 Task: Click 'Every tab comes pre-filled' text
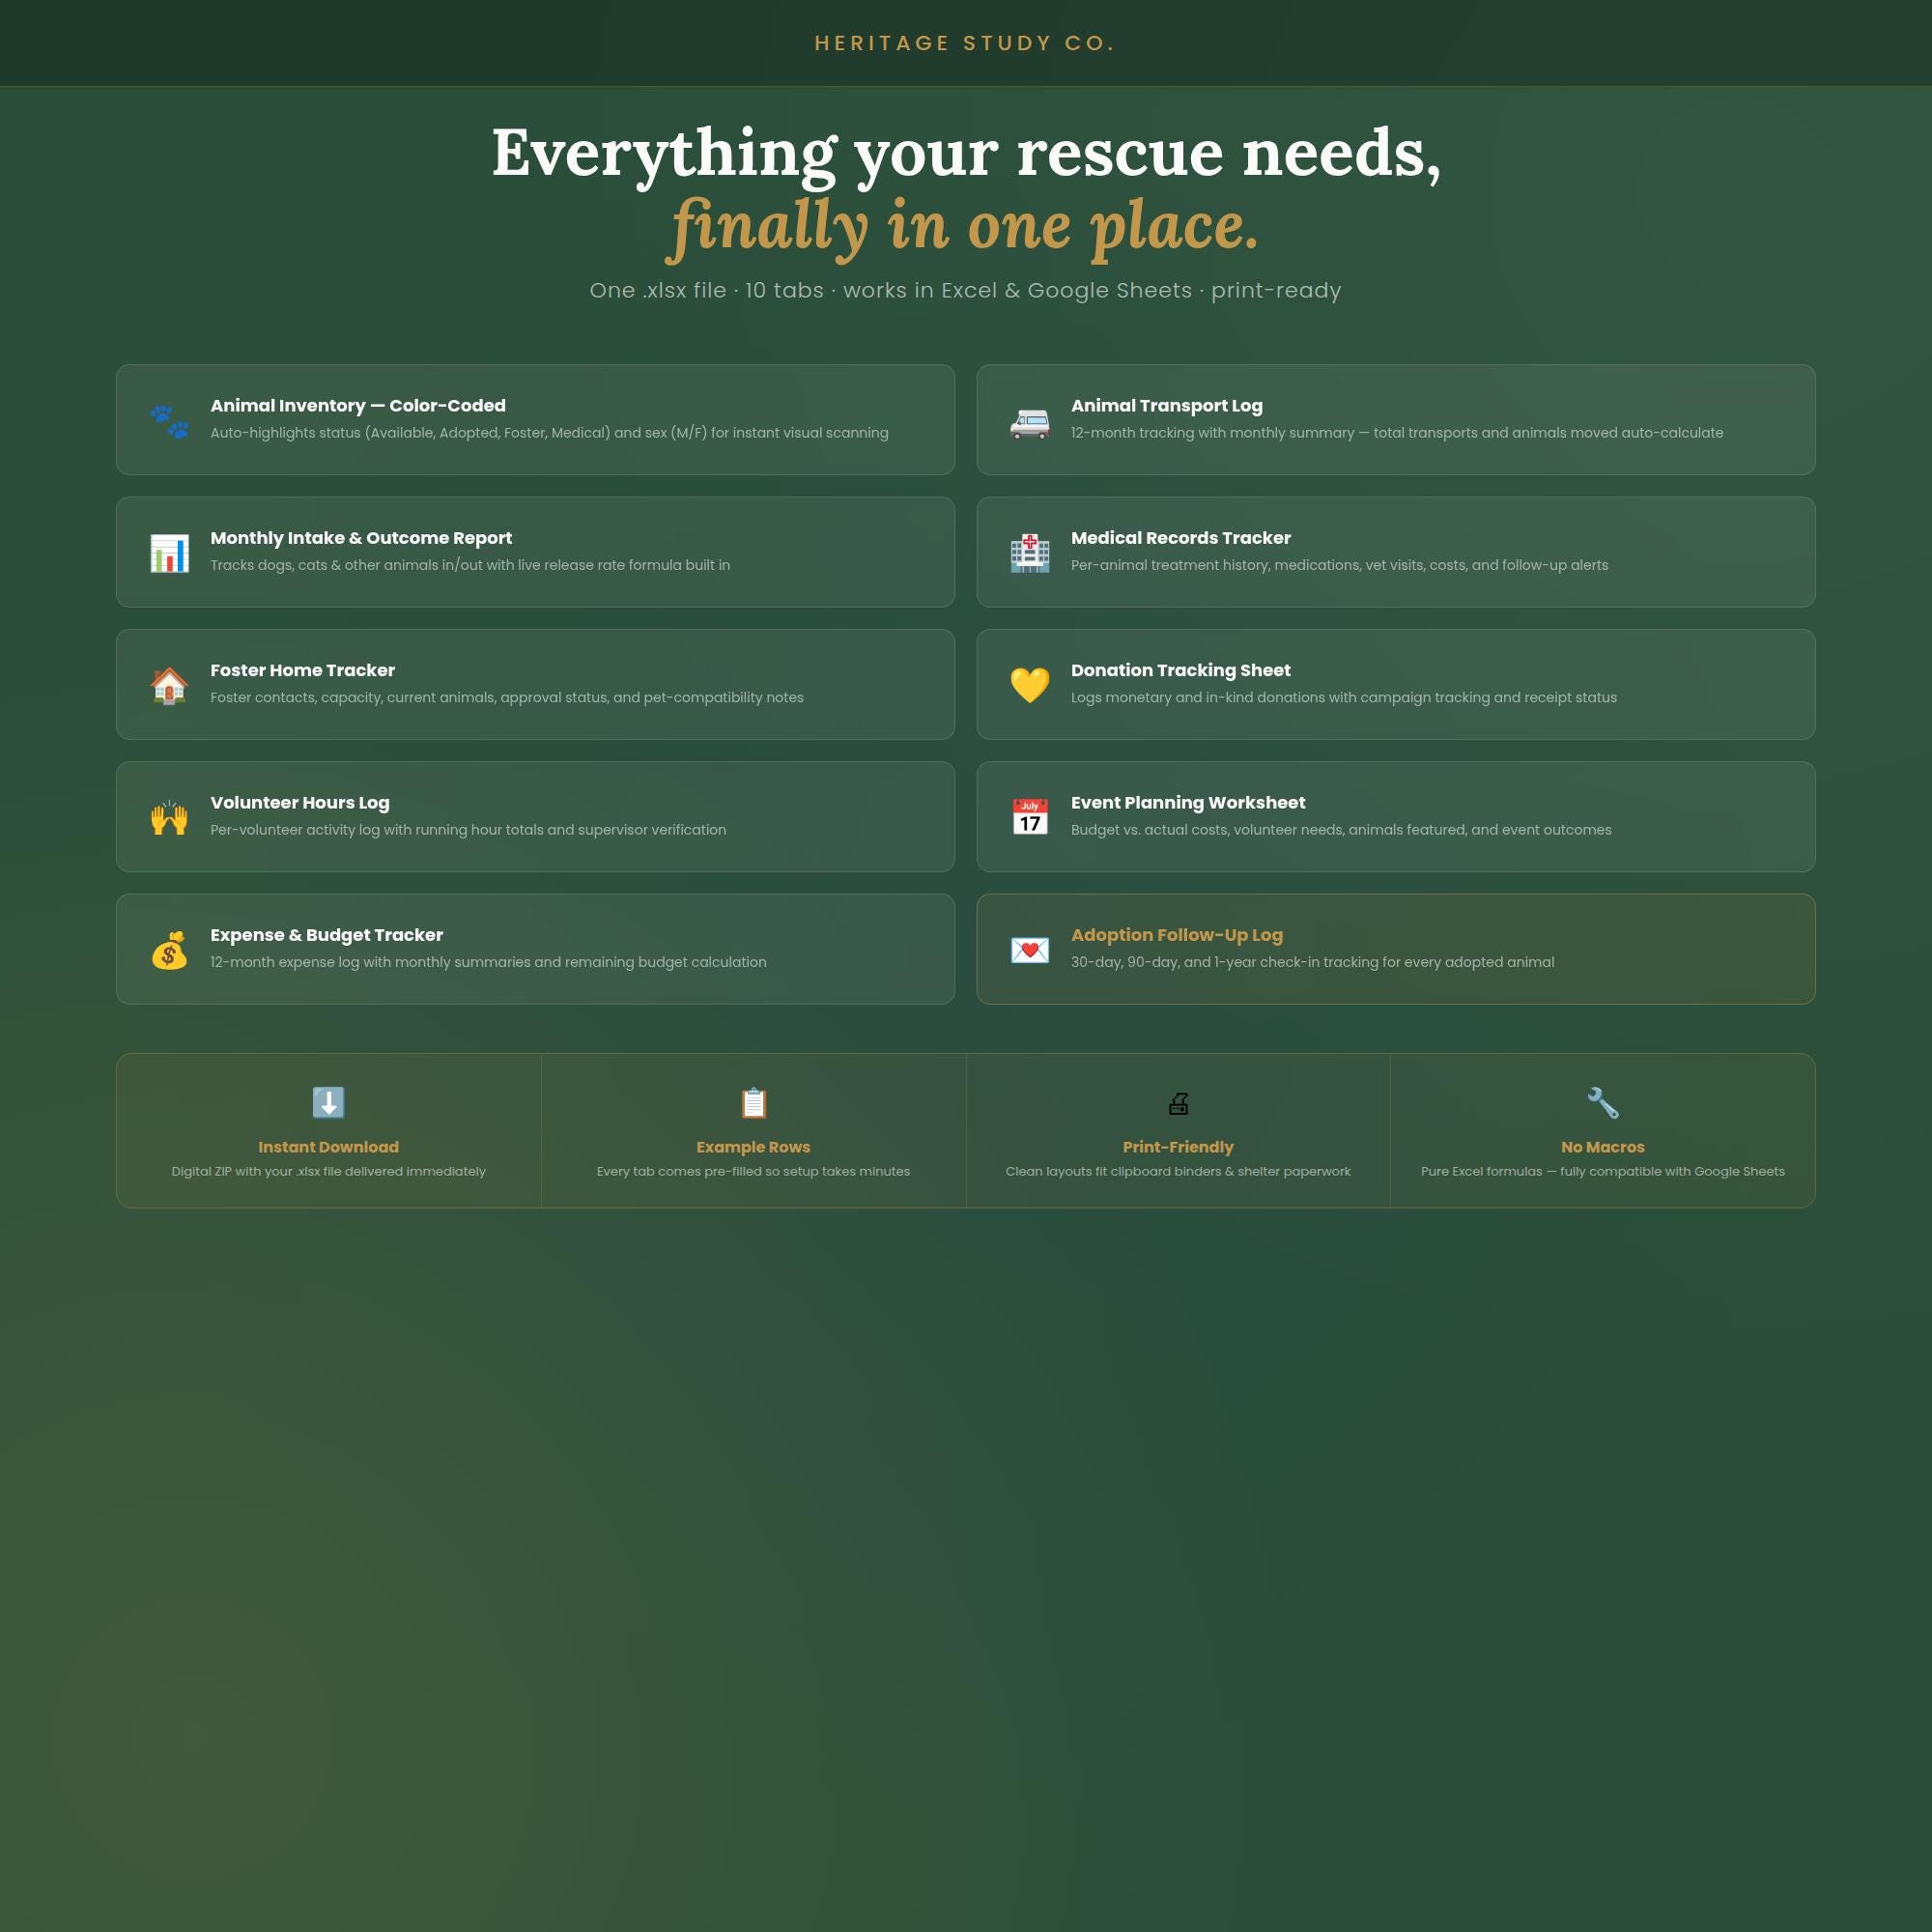tap(753, 1171)
